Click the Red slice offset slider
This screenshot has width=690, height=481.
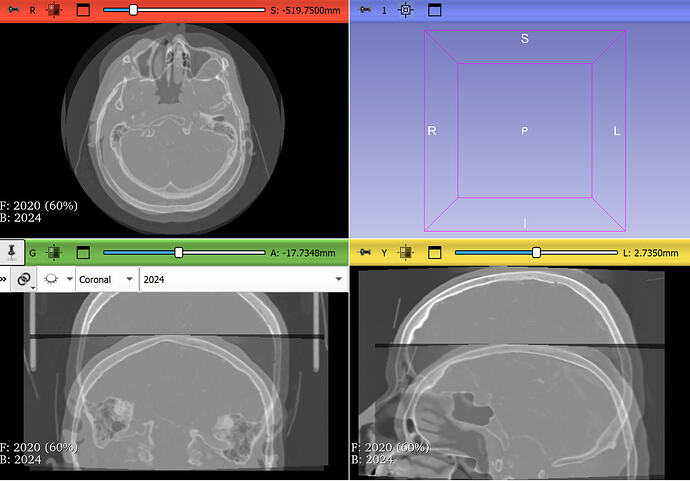(184, 10)
